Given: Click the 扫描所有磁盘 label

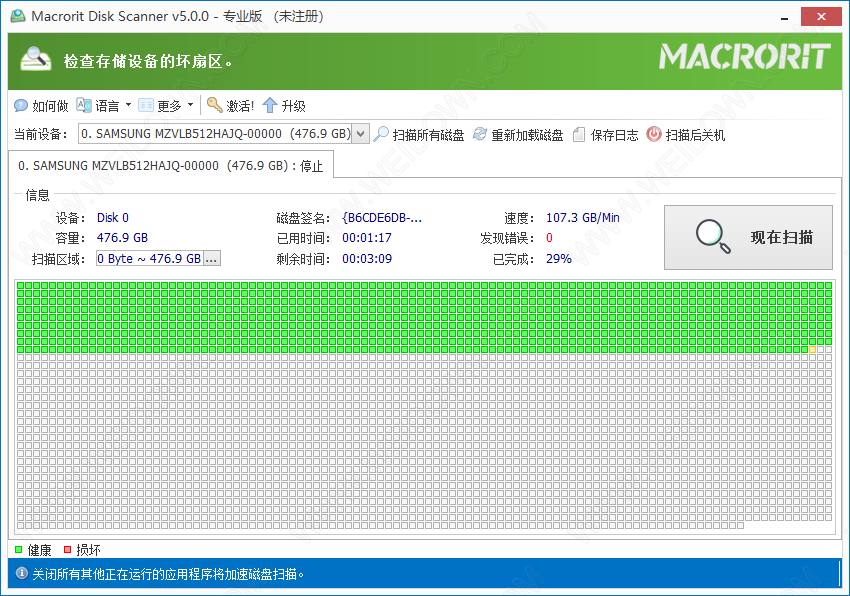Looking at the screenshot, I should (428, 135).
